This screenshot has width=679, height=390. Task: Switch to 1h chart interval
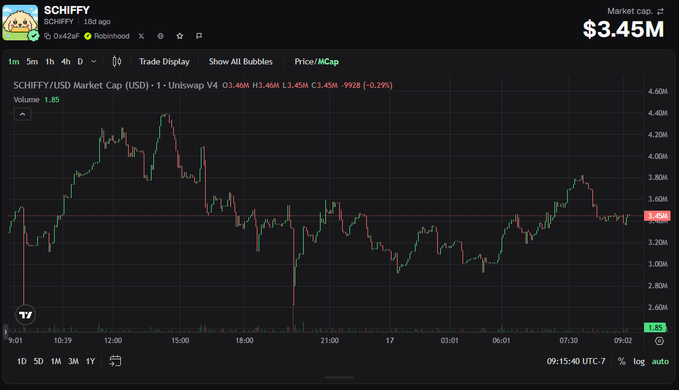pyautogui.click(x=50, y=61)
